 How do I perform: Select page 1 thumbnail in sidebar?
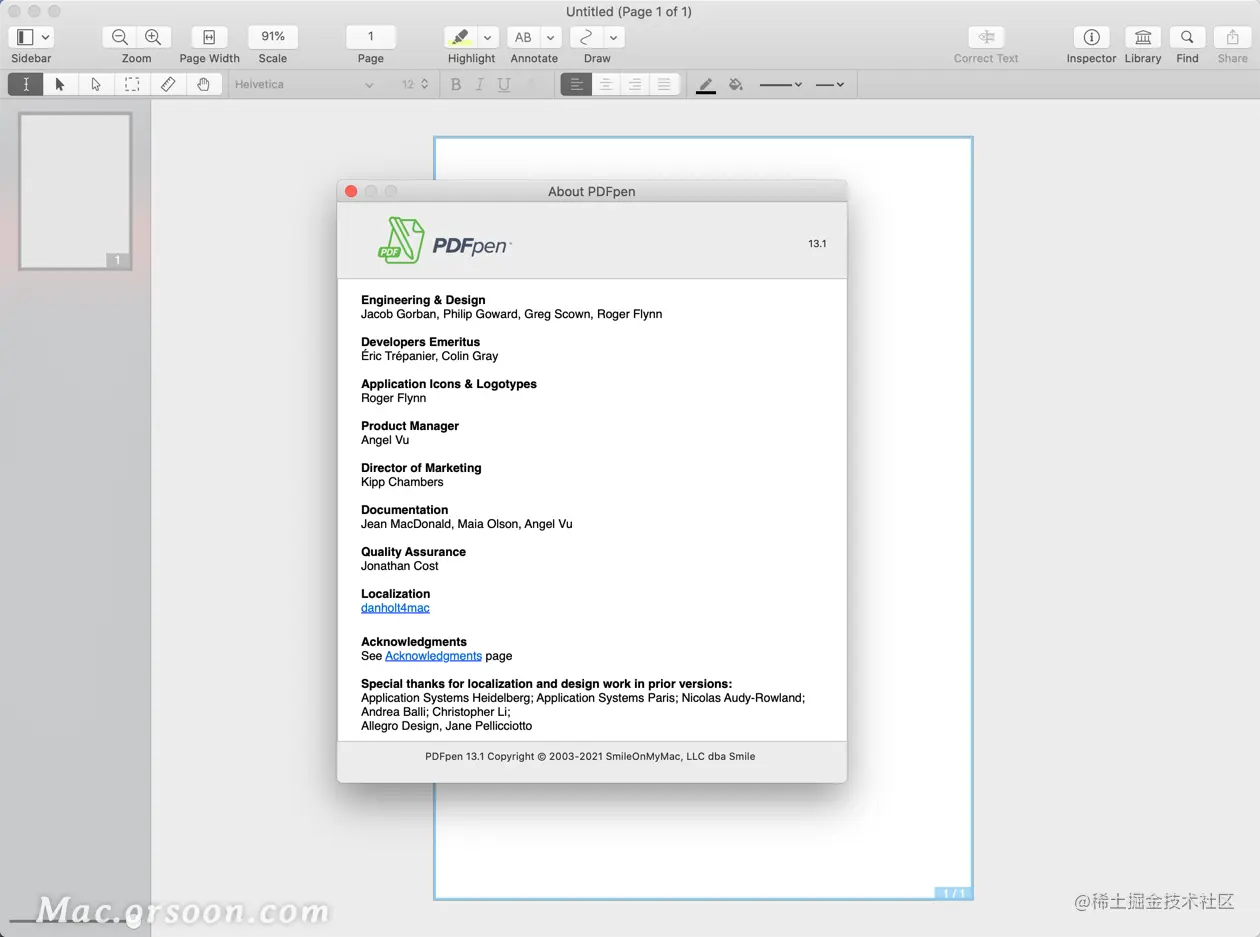[x=75, y=191]
